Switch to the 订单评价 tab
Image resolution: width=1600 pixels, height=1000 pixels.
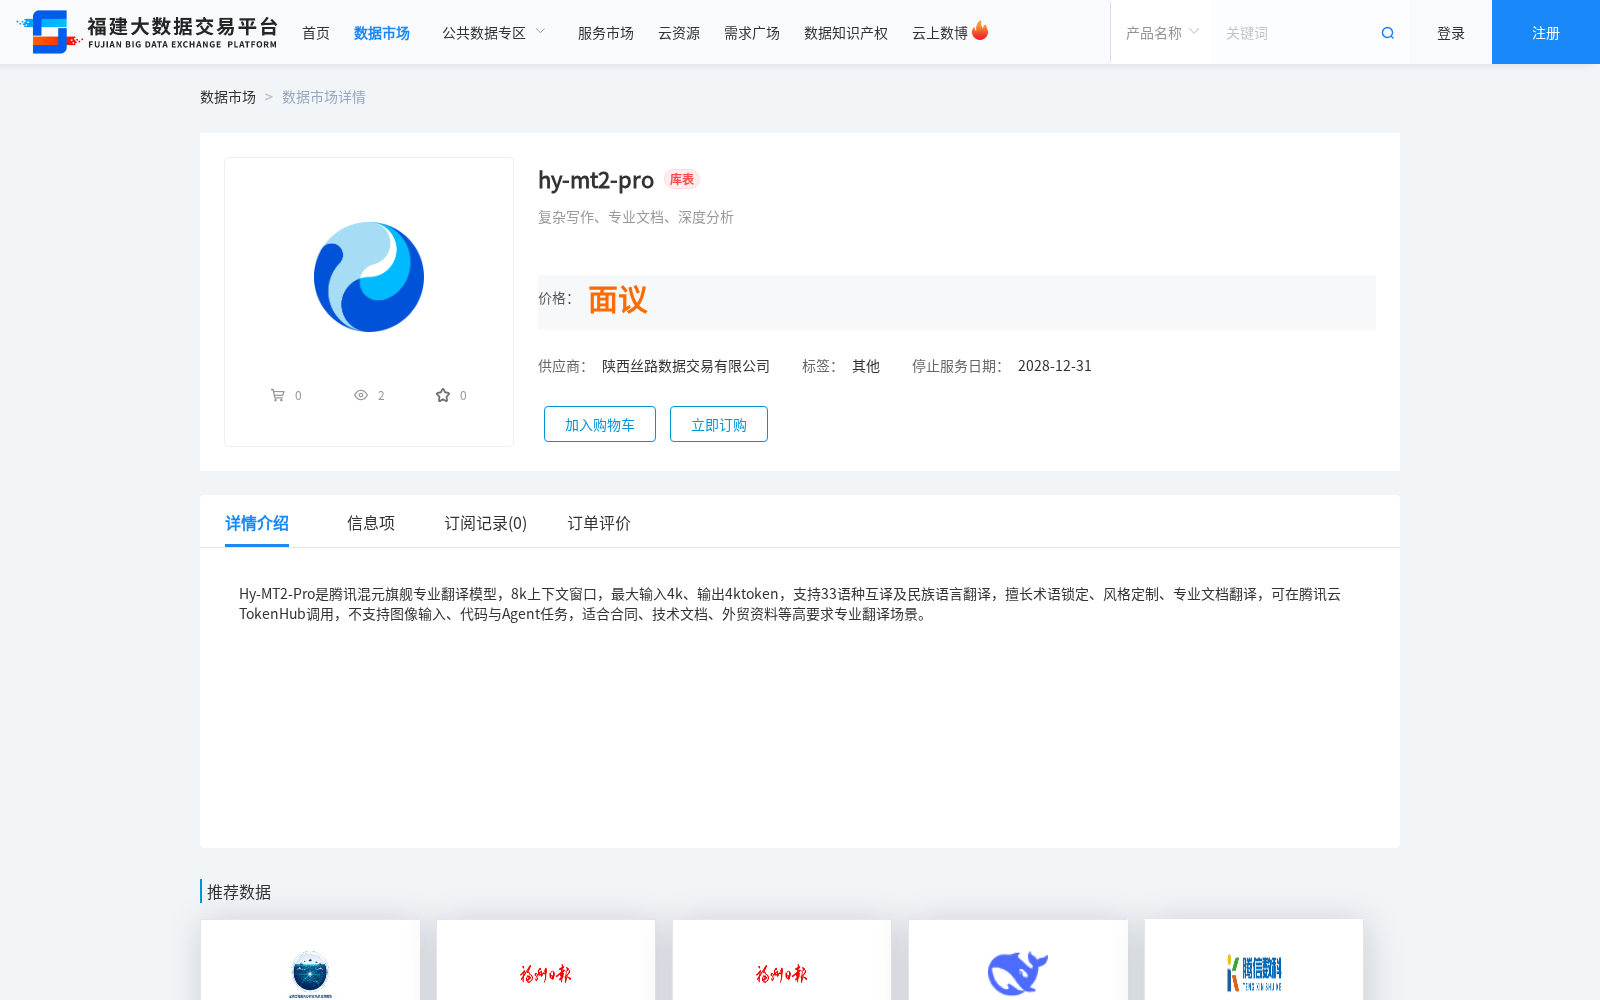(599, 523)
